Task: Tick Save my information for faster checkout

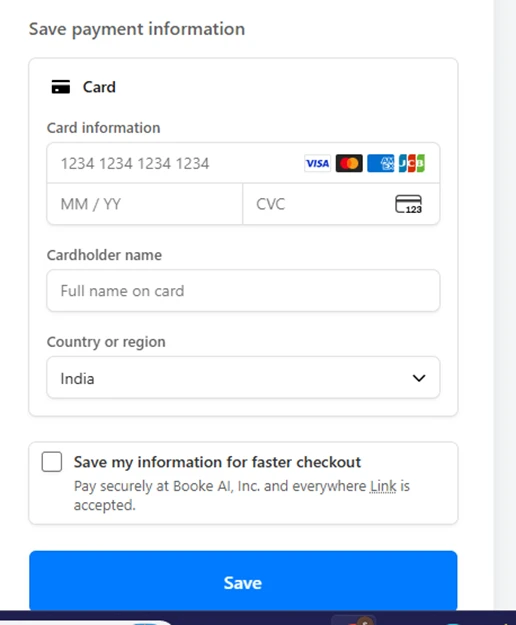Action: [52, 462]
